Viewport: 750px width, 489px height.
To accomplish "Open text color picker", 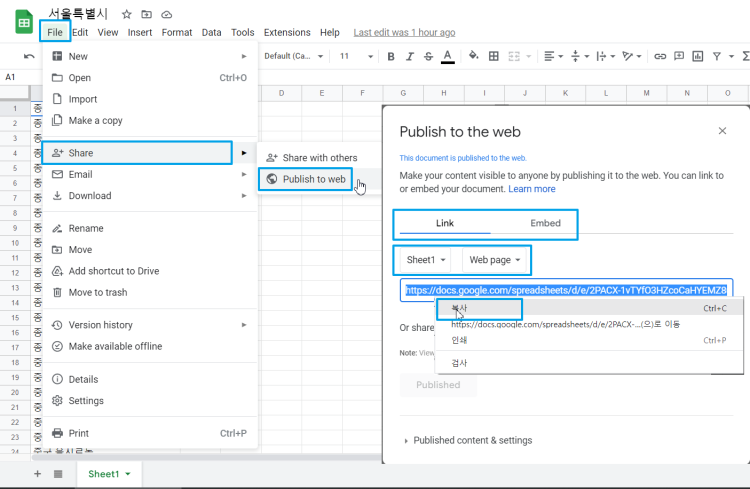I will [447, 56].
